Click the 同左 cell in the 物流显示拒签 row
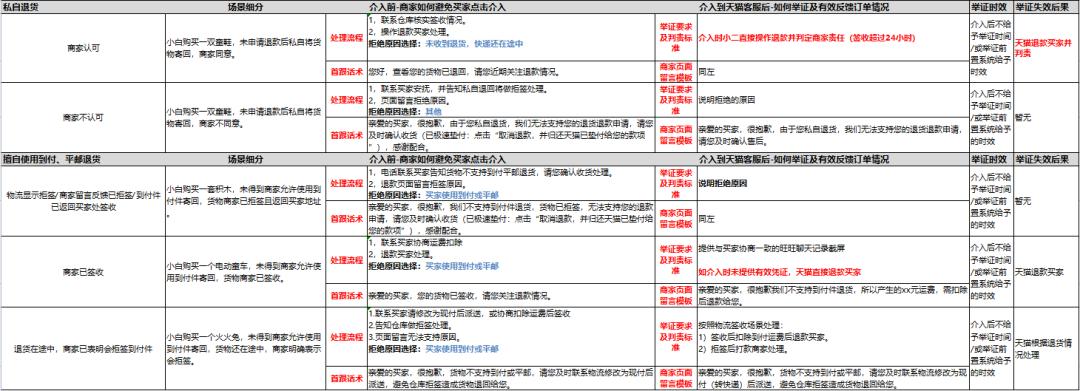The width and height of the screenshot is (1080, 391). [x=832, y=218]
